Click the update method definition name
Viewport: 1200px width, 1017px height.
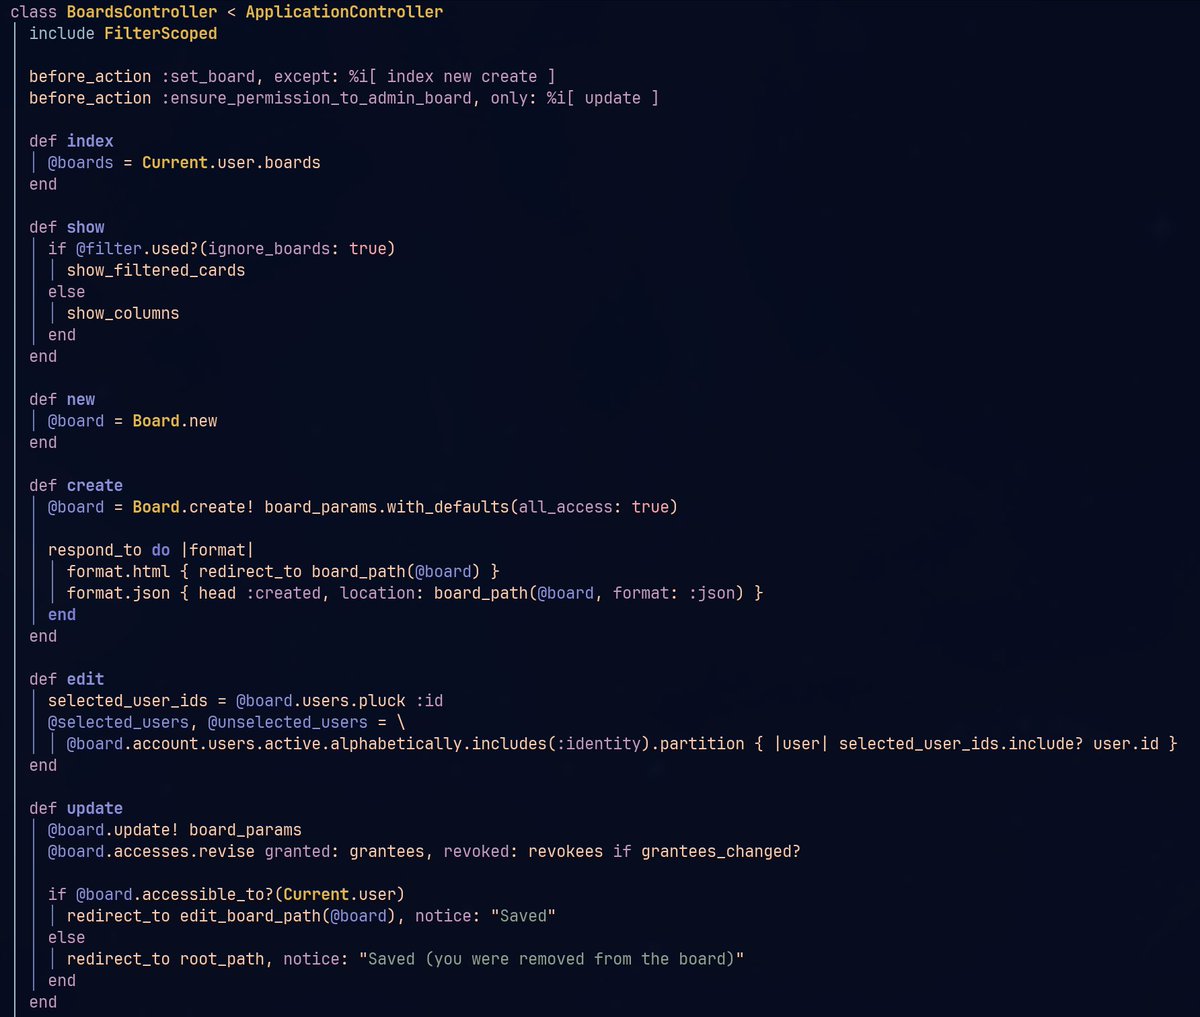click(x=95, y=808)
